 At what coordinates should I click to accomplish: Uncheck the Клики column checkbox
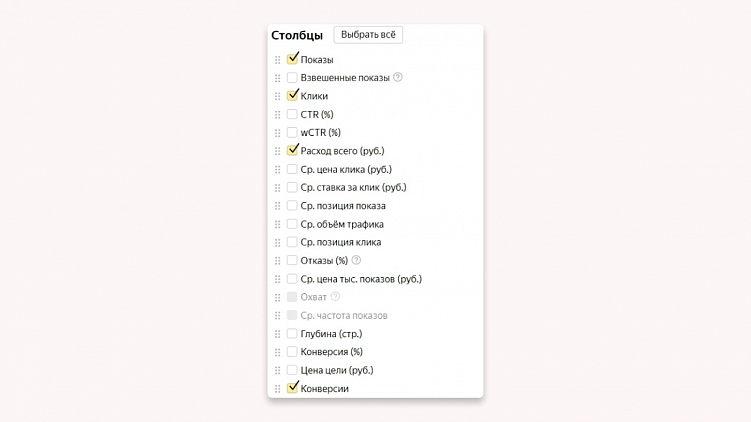tap(292, 96)
